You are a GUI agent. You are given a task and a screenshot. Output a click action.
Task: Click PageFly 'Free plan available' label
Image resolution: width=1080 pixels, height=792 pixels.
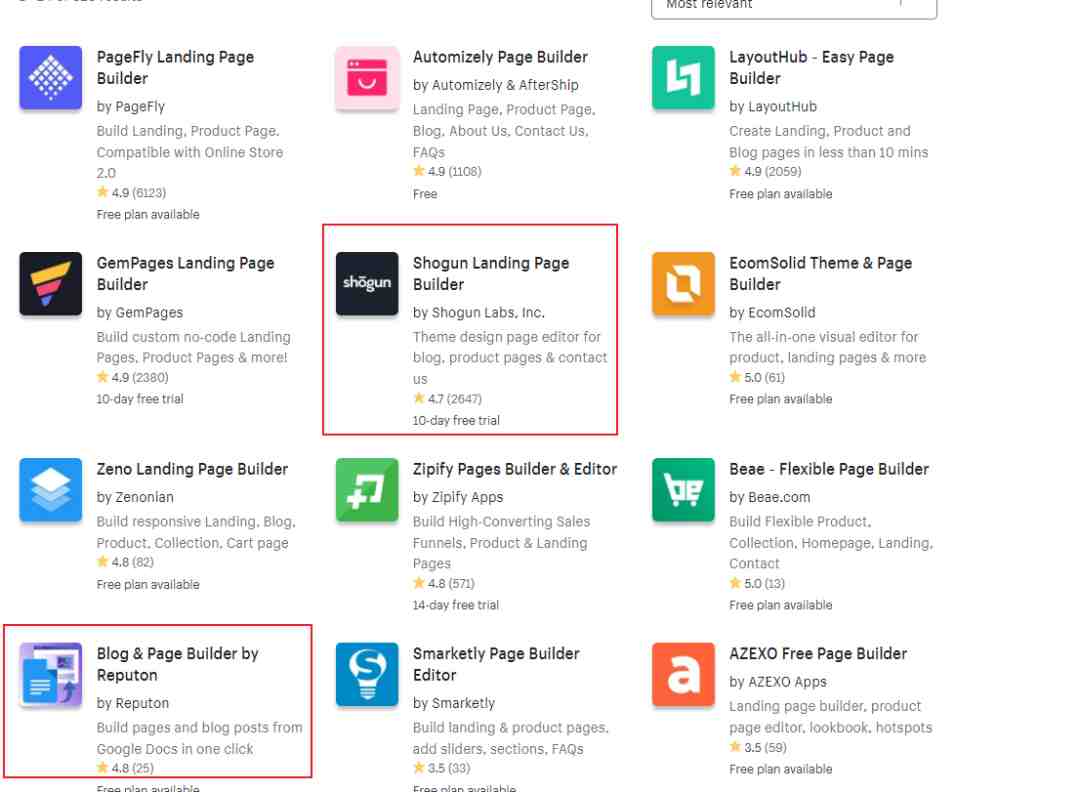(x=148, y=215)
